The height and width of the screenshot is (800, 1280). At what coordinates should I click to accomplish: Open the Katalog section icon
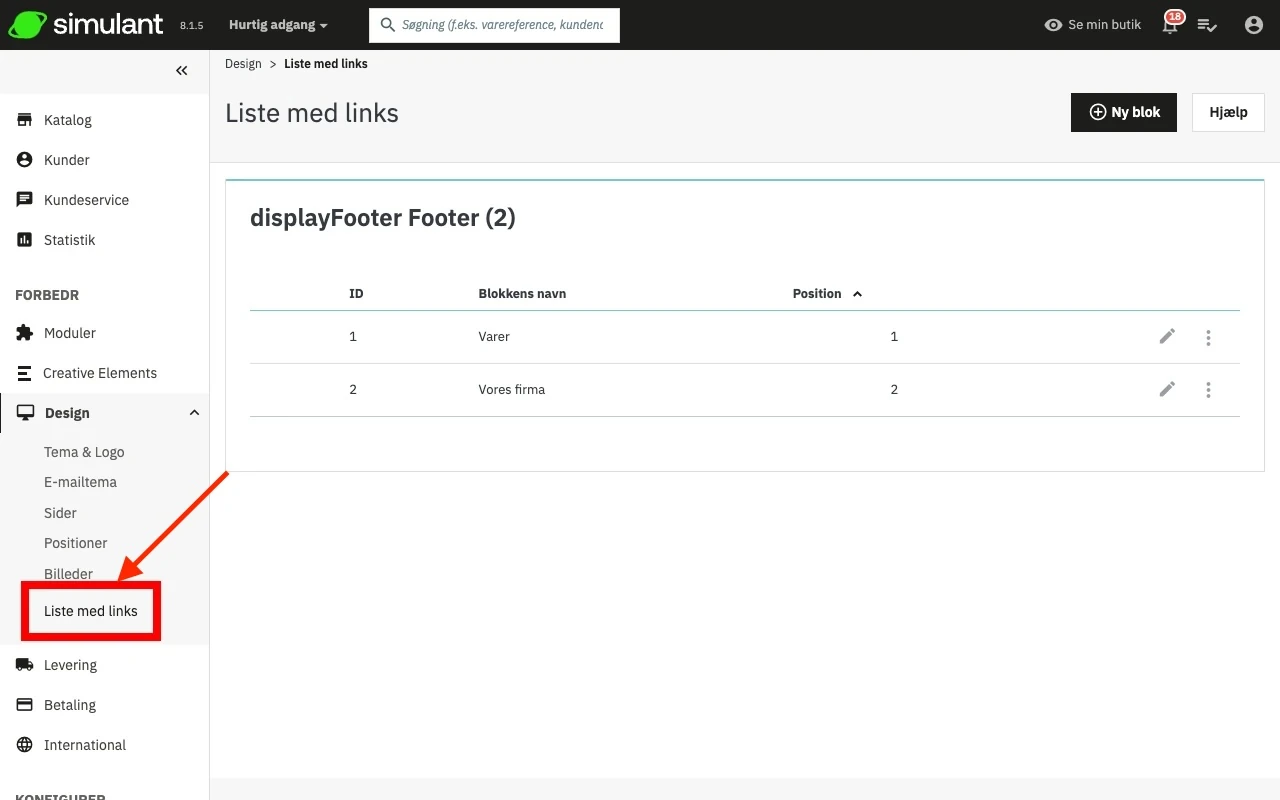[22, 119]
